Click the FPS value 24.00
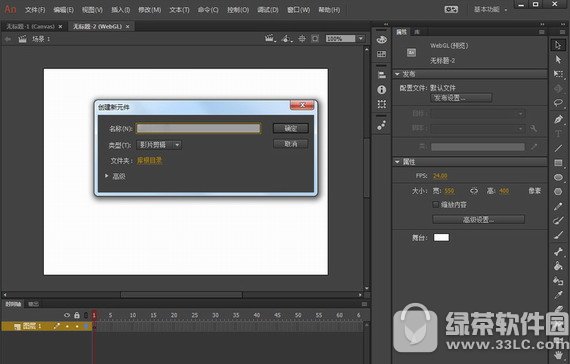The height and width of the screenshot is (364, 570). pyautogui.click(x=440, y=176)
